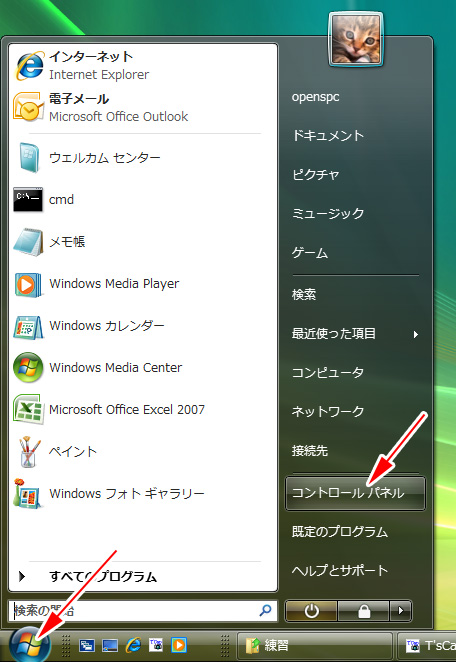
Task: Open the cmd command prompt icon
Action: [x=28, y=199]
